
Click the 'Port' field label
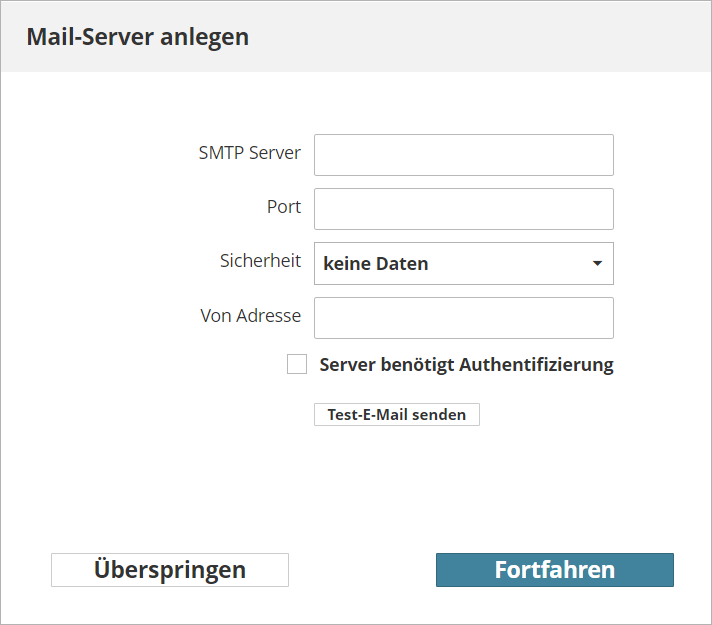pyautogui.click(x=284, y=207)
